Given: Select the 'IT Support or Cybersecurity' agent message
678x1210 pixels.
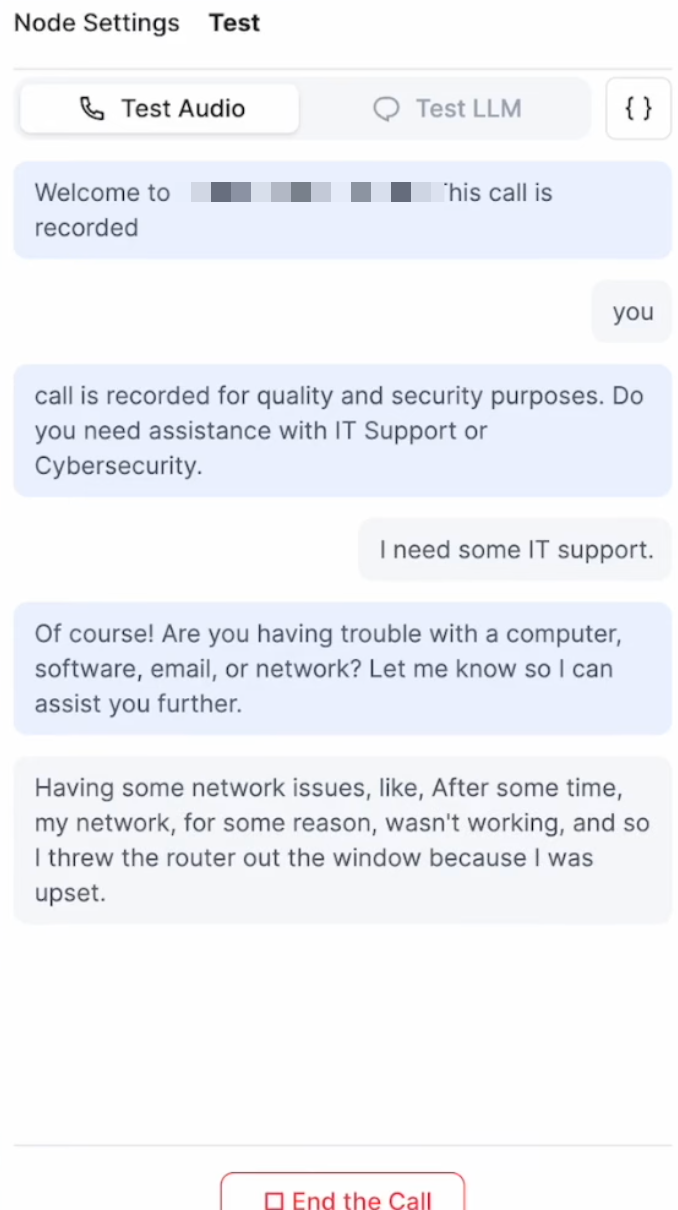Looking at the screenshot, I should [x=342, y=430].
